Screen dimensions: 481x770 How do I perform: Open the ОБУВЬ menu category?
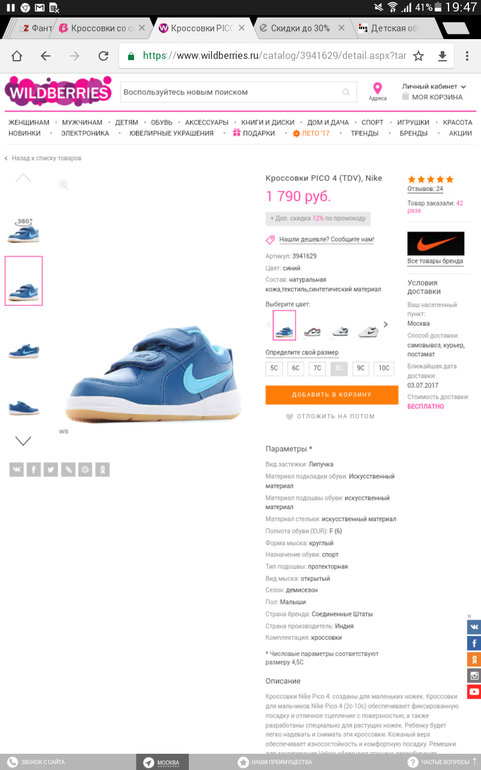click(162, 122)
